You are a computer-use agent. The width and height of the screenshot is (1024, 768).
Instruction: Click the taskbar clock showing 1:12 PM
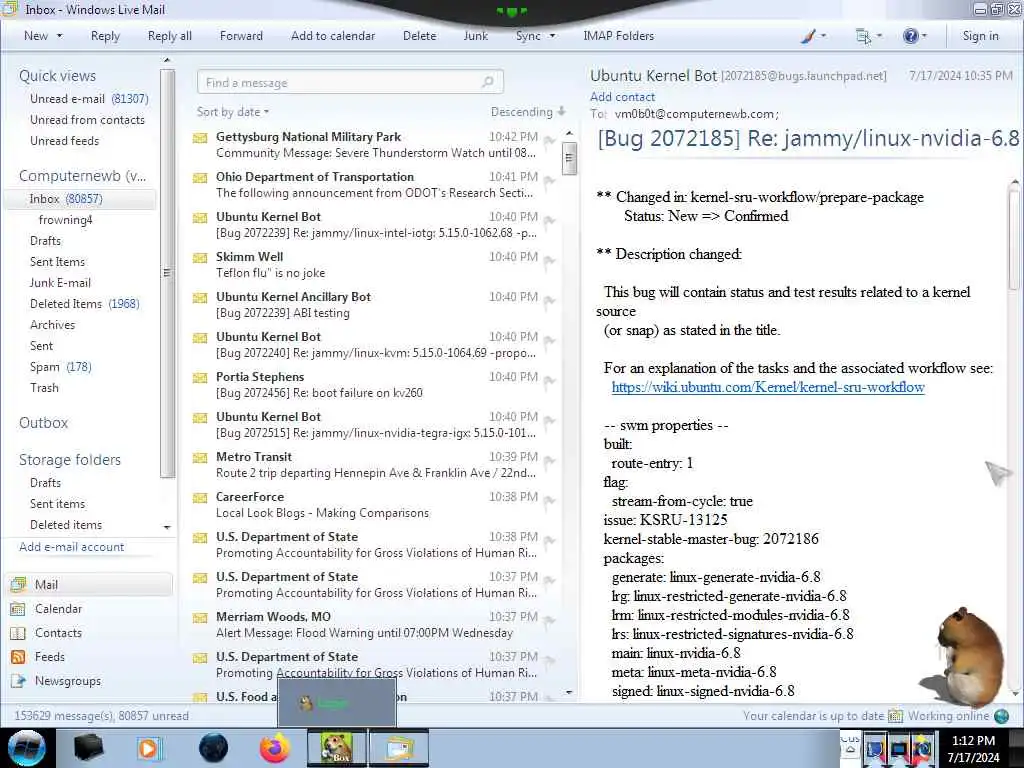coord(973,748)
